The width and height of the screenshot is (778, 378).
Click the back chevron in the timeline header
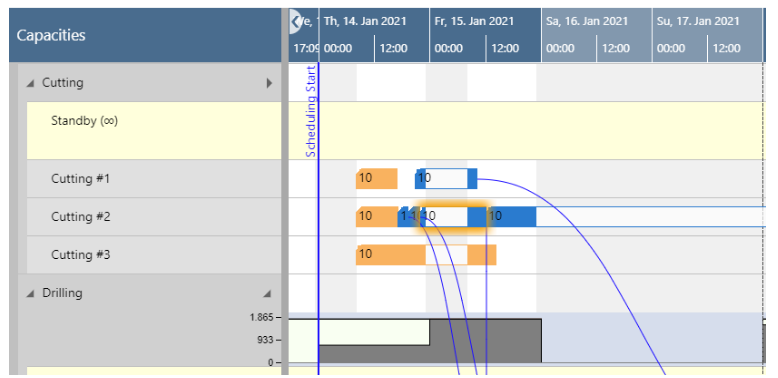point(295,21)
